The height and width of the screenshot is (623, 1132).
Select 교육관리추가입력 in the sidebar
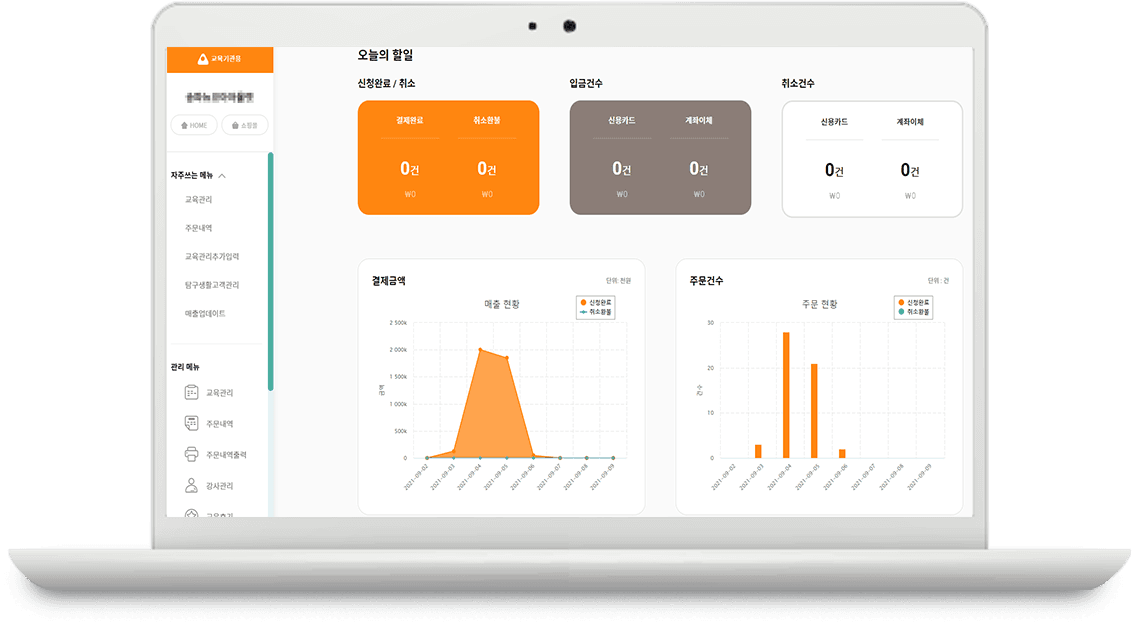point(211,257)
